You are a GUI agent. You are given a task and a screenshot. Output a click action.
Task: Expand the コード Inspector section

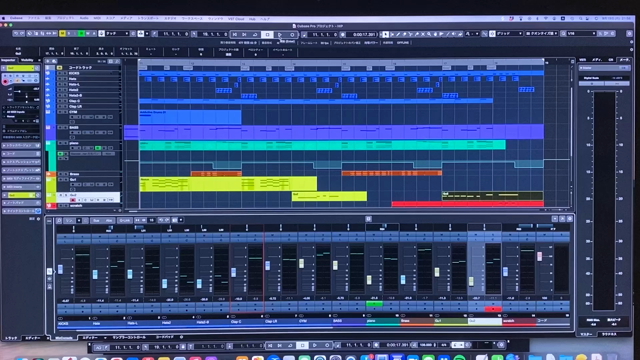click(21, 154)
